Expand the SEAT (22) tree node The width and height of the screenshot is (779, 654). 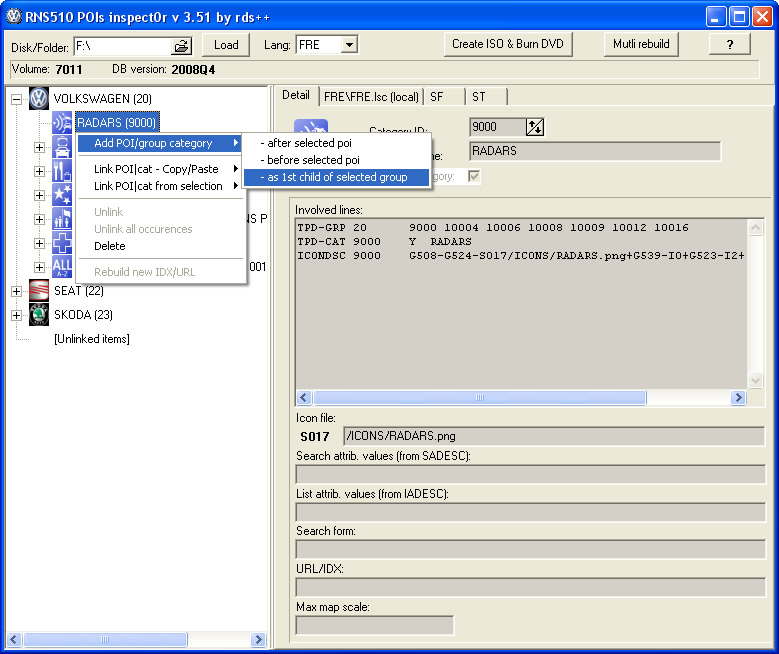point(16,291)
